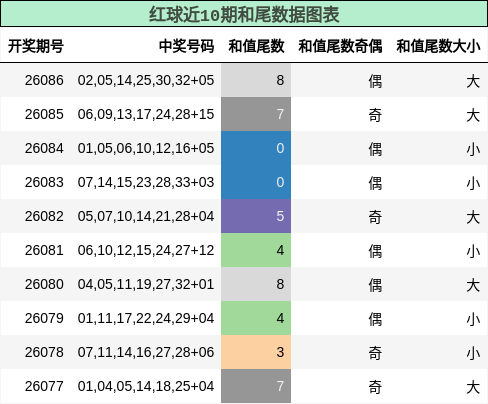The height and width of the screenshot is (404, 488).
Task: Click the dark gray tail cell 7 for 26085
Action: click(x=256, y=114)
